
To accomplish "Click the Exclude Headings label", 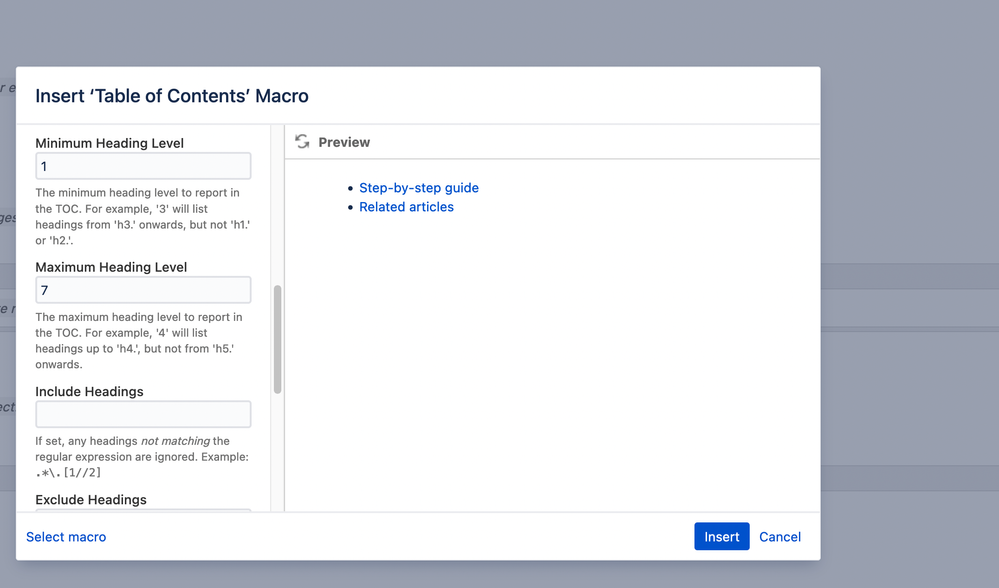I will [91, 499].
